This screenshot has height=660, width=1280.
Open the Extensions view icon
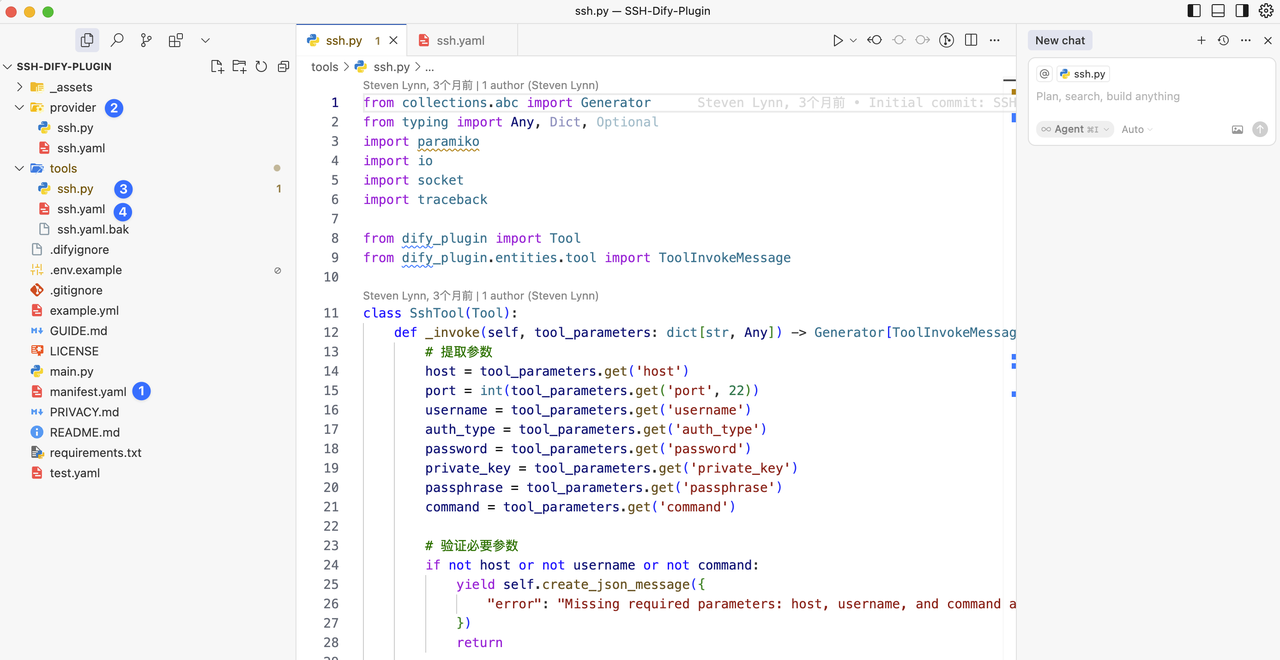tap(176, 40)
